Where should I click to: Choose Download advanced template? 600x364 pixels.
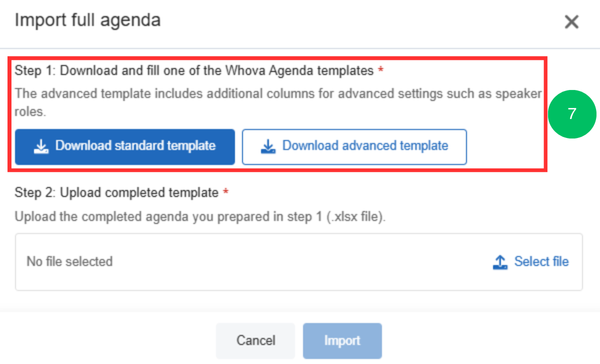click(x=354, y=147)
